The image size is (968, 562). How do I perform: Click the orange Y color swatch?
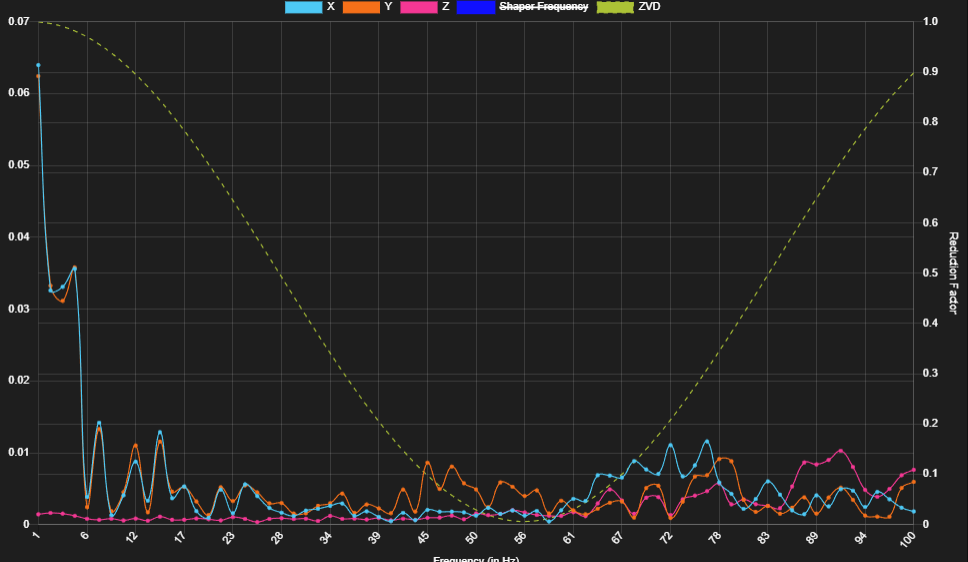coord(361,7)
